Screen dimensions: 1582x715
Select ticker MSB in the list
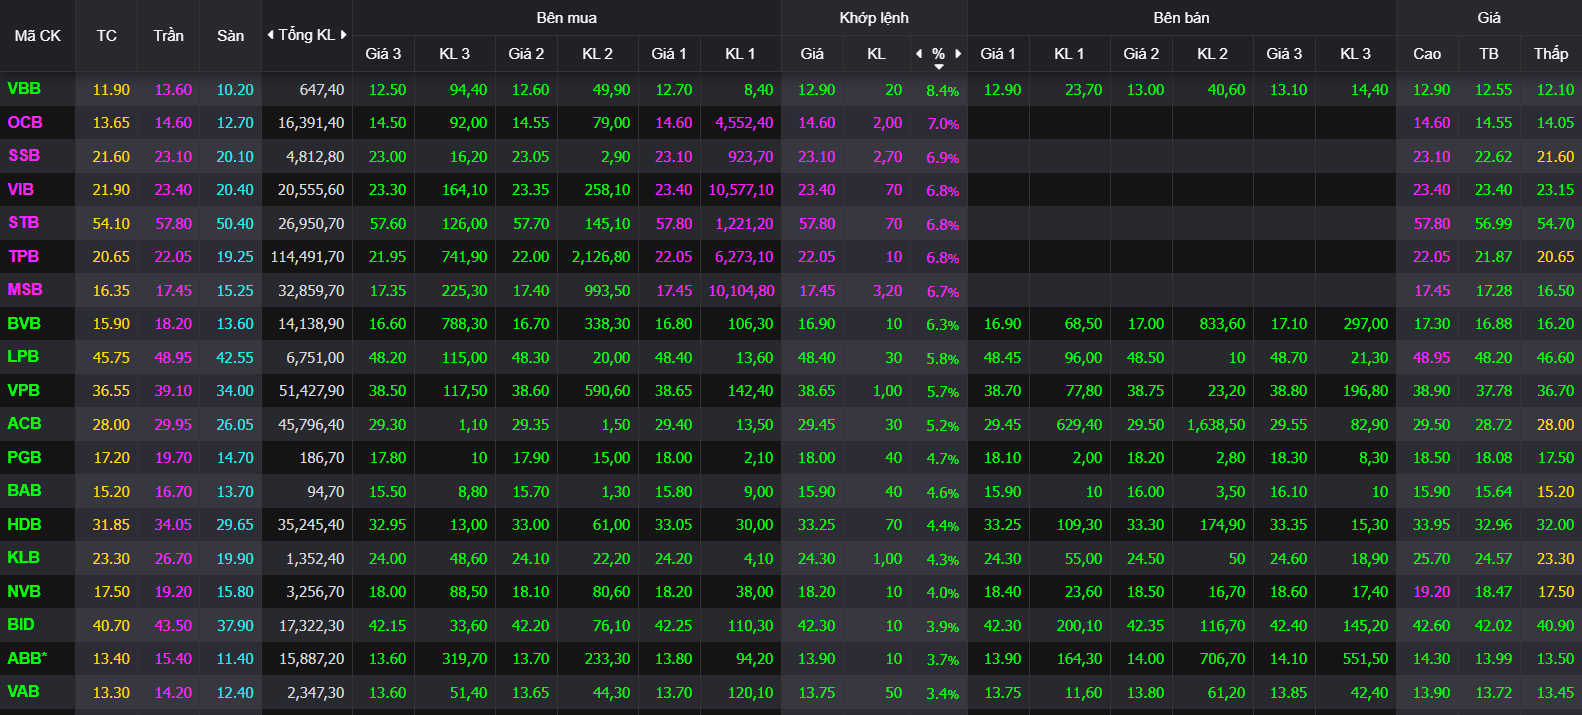click(x=25, y=290)
